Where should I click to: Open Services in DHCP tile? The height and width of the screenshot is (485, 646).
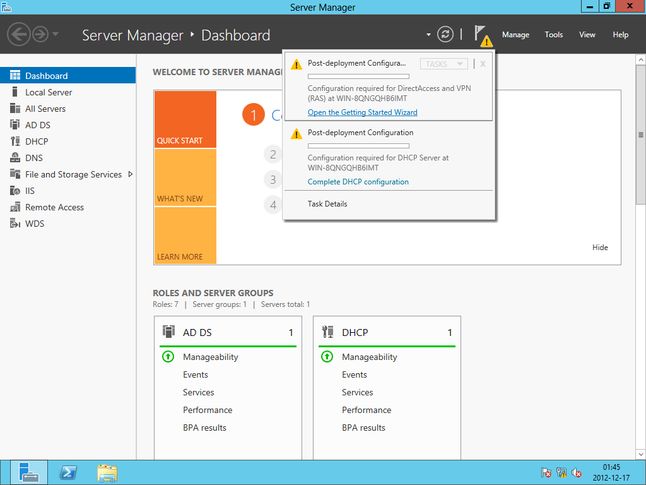[357, 392]
